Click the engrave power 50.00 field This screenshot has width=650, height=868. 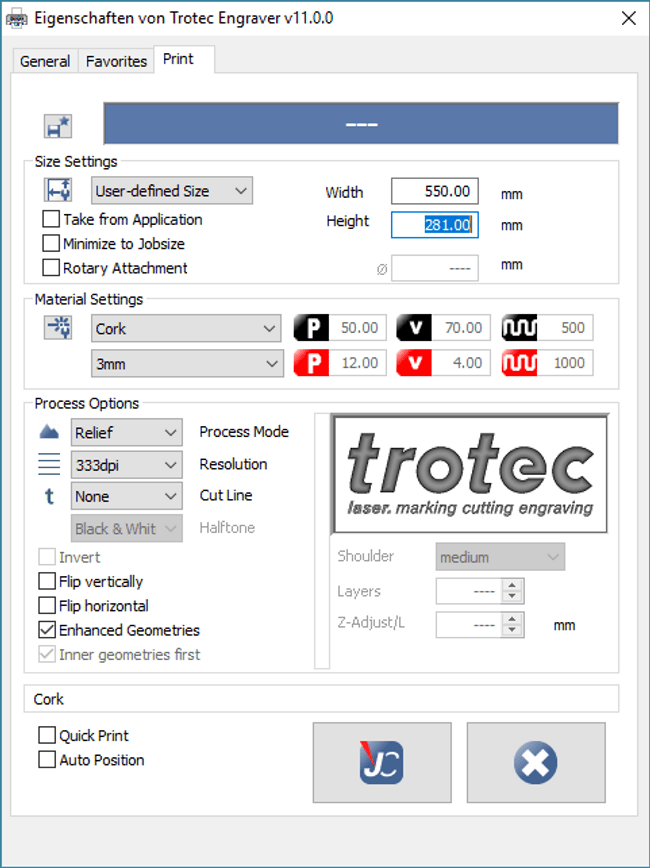coord(358,328)
